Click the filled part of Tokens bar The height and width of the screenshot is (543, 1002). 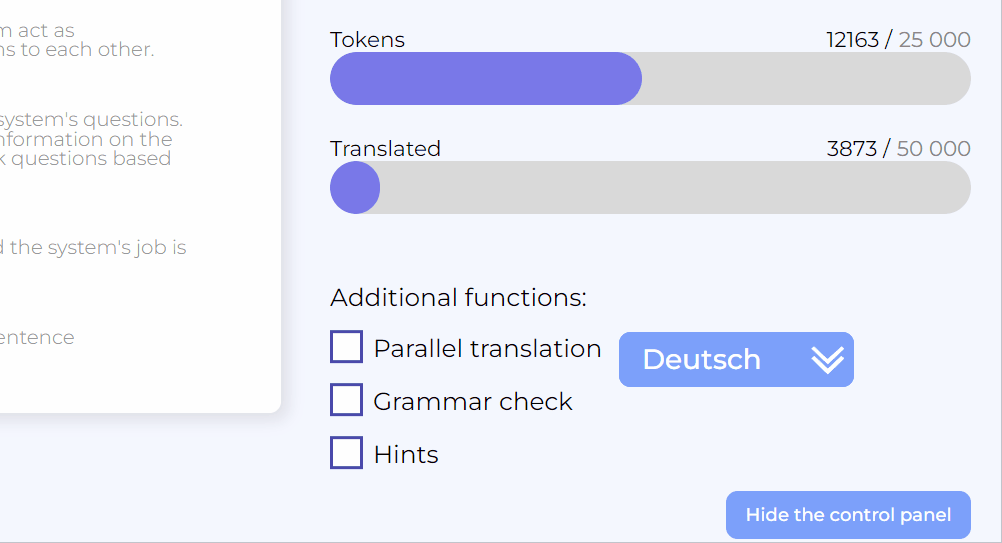coord(485,79)
